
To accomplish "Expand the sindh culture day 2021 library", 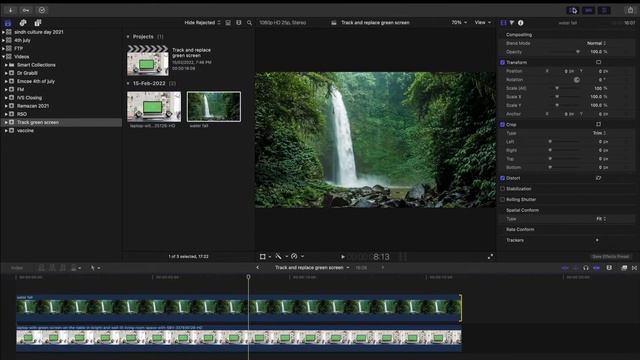I will coord(3,32).
